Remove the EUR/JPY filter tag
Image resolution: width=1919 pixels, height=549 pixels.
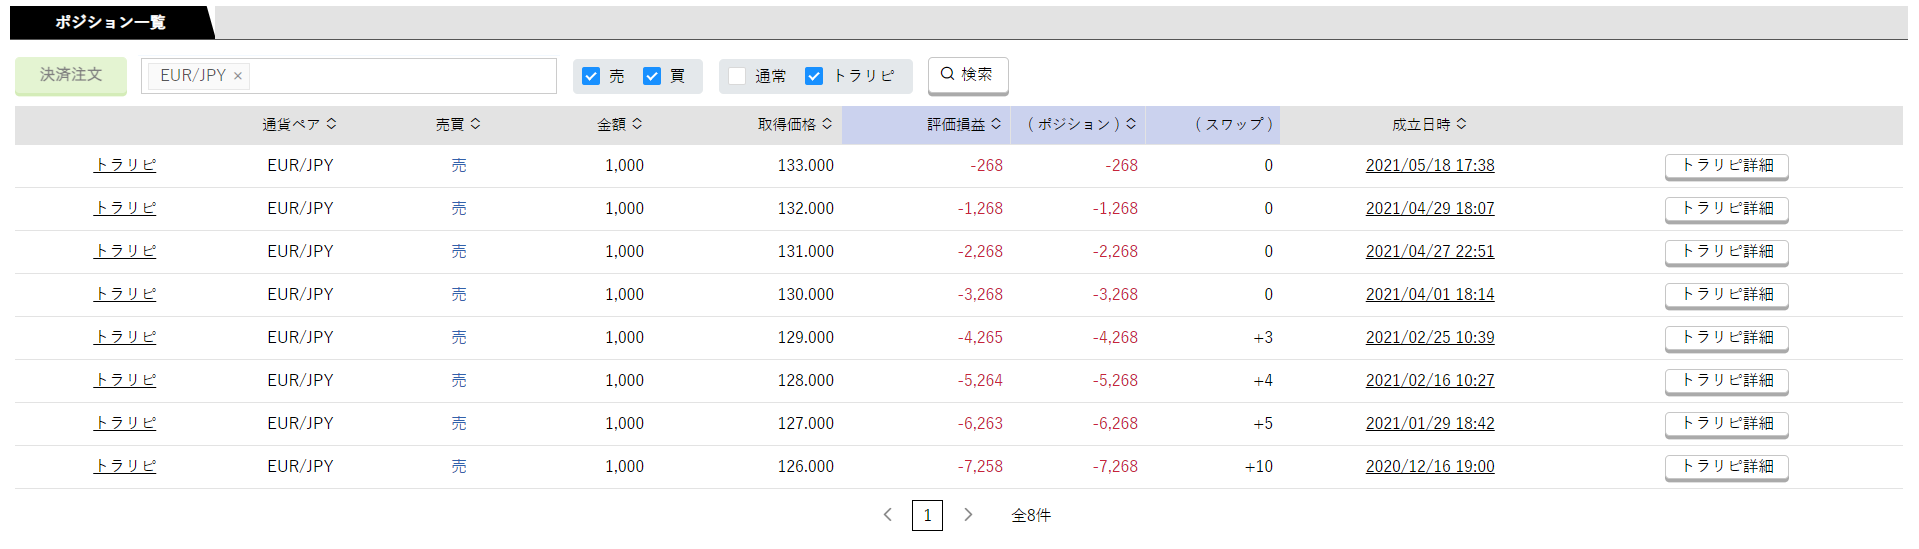(x=238, y=76)
